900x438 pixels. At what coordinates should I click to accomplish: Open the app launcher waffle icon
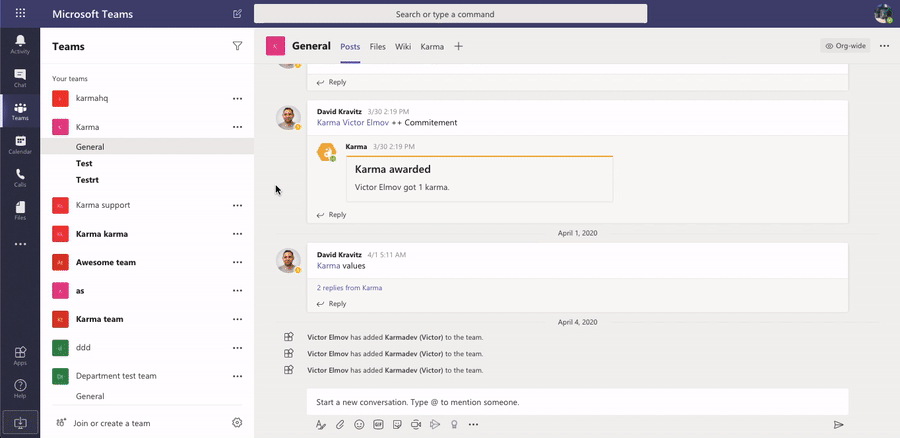(20, 13)
